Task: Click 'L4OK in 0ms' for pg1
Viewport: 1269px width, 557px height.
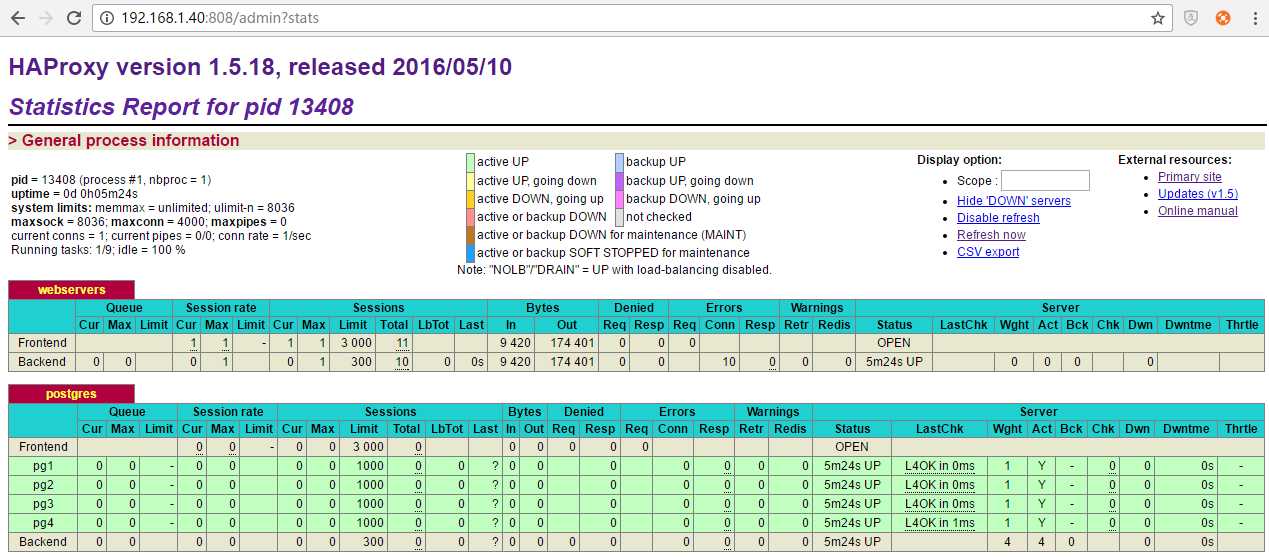Action: click(939, 466)
